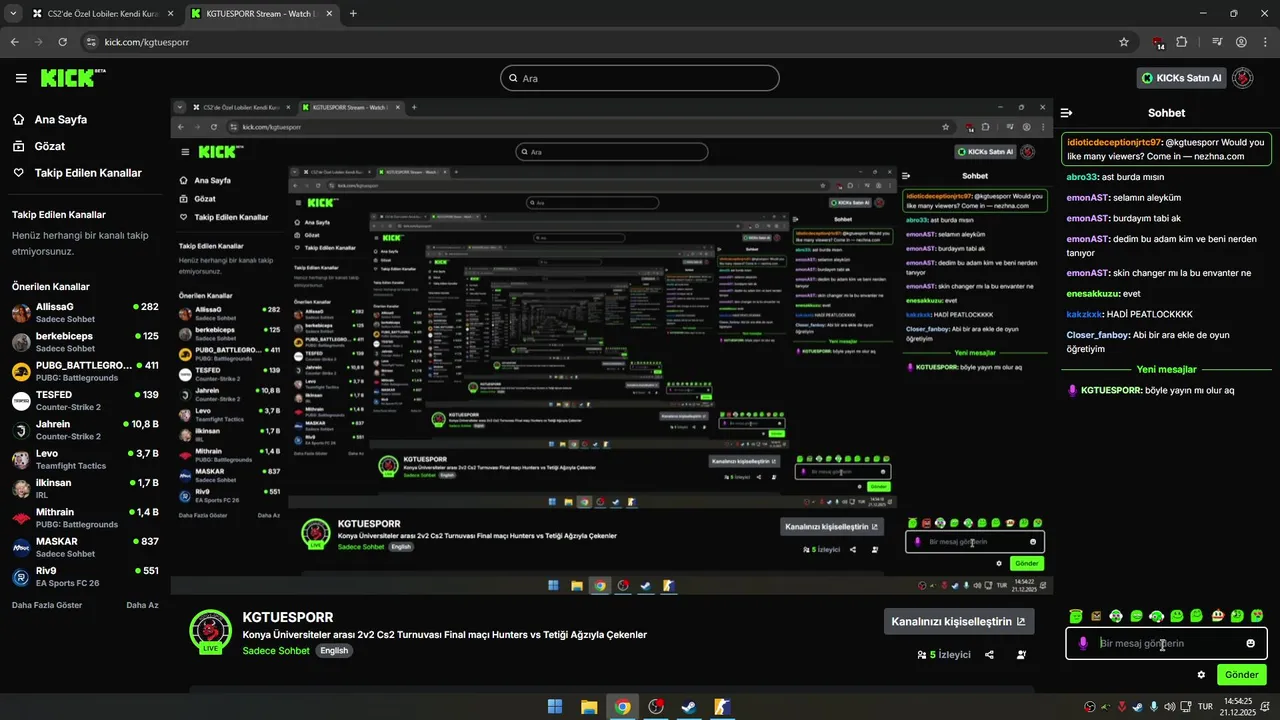
Task: Open PUBG_BATTLEGRO... recommended channel
Action: coord(85,371)
